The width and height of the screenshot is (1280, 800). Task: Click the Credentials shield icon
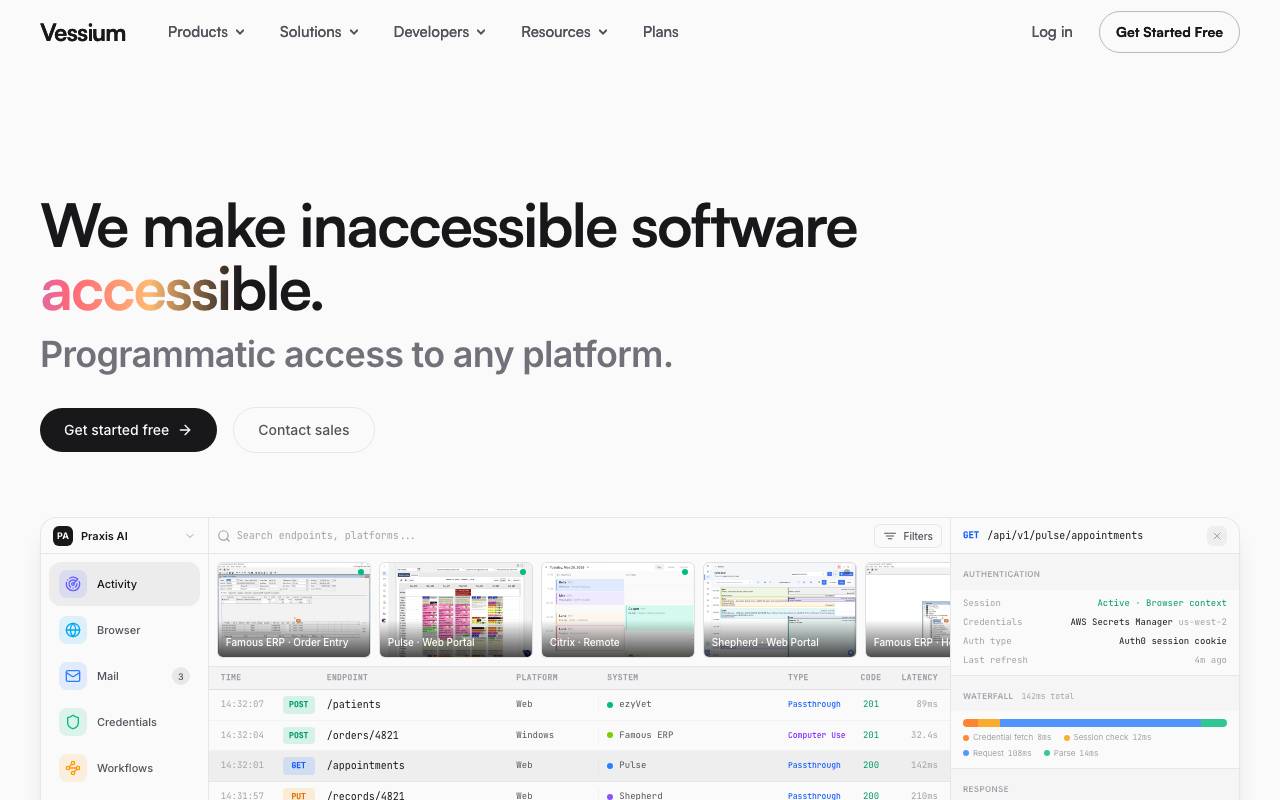tap(73, 722)
